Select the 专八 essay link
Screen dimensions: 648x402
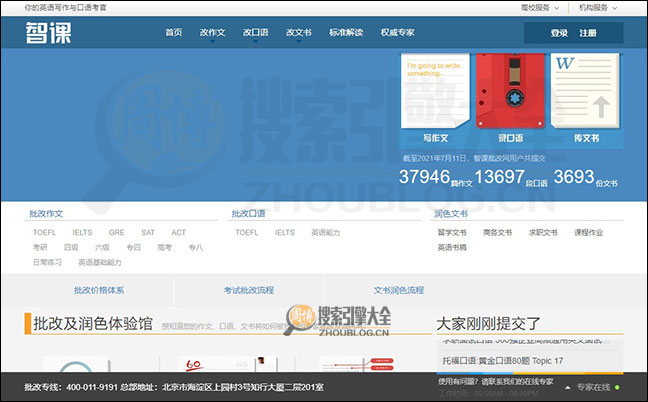click(x=195, y=247)
